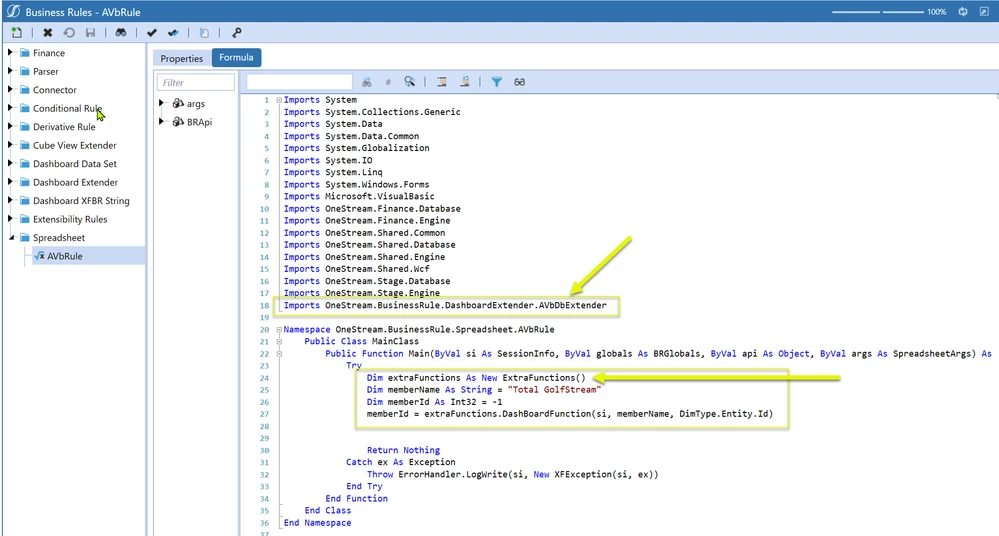
Task: Click the copy document toolbar icon
Action: pyautogui.click(x=204, y=33)
